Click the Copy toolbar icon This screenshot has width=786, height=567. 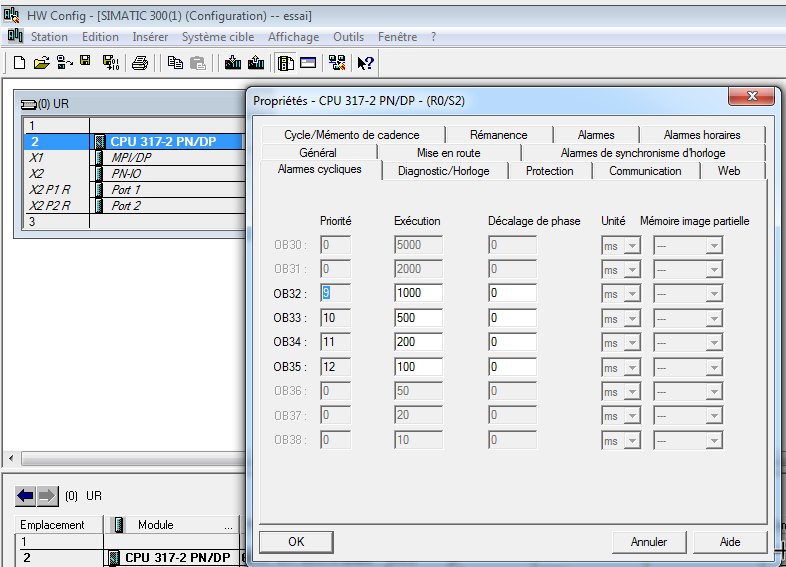[176, 63]
